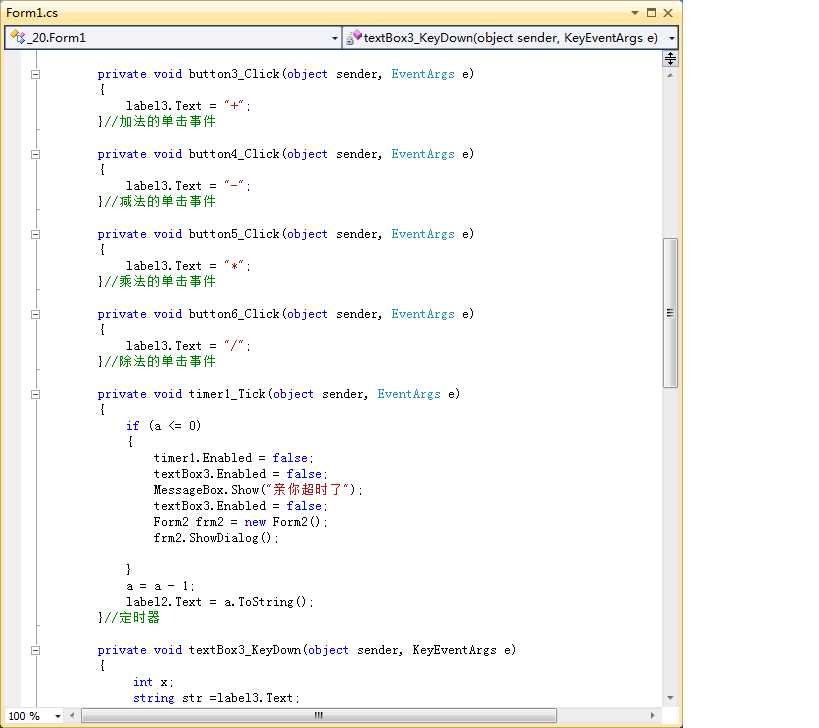Click the button3_Click method signature

pyautogui.click(x=286, y=74)
